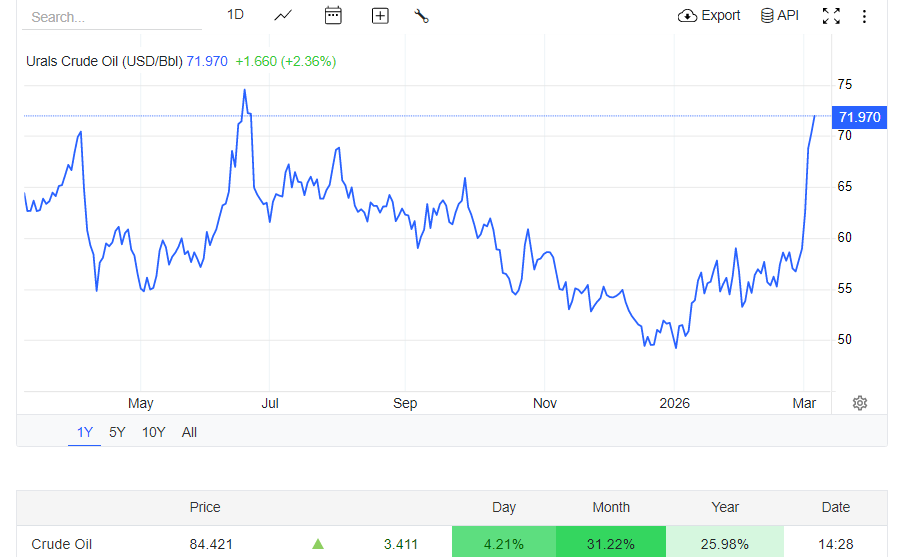912x557 pixels.
Task: Switch to the 5Y time range
Action: click(x=117, y=432)
